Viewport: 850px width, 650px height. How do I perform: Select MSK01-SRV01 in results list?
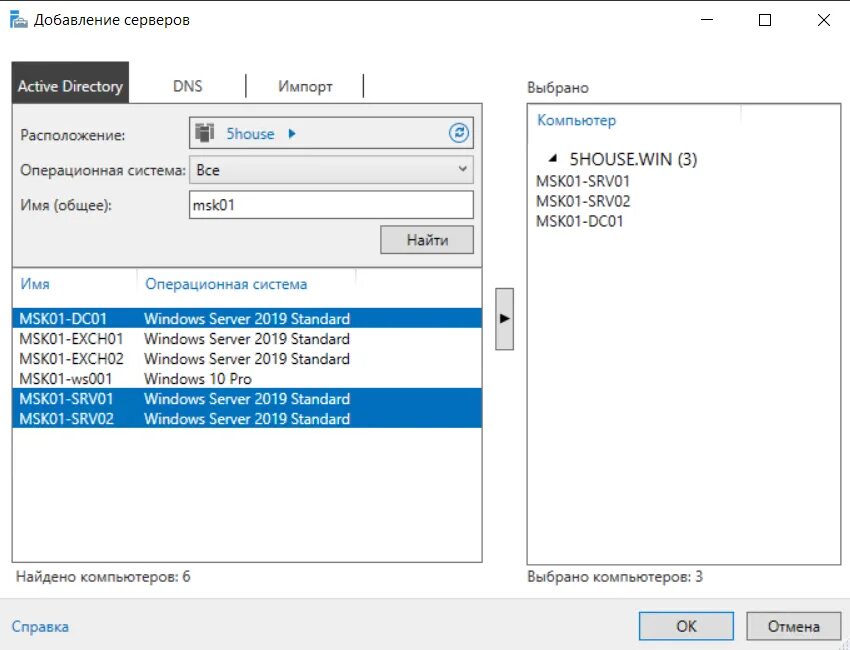click(247, 398)
